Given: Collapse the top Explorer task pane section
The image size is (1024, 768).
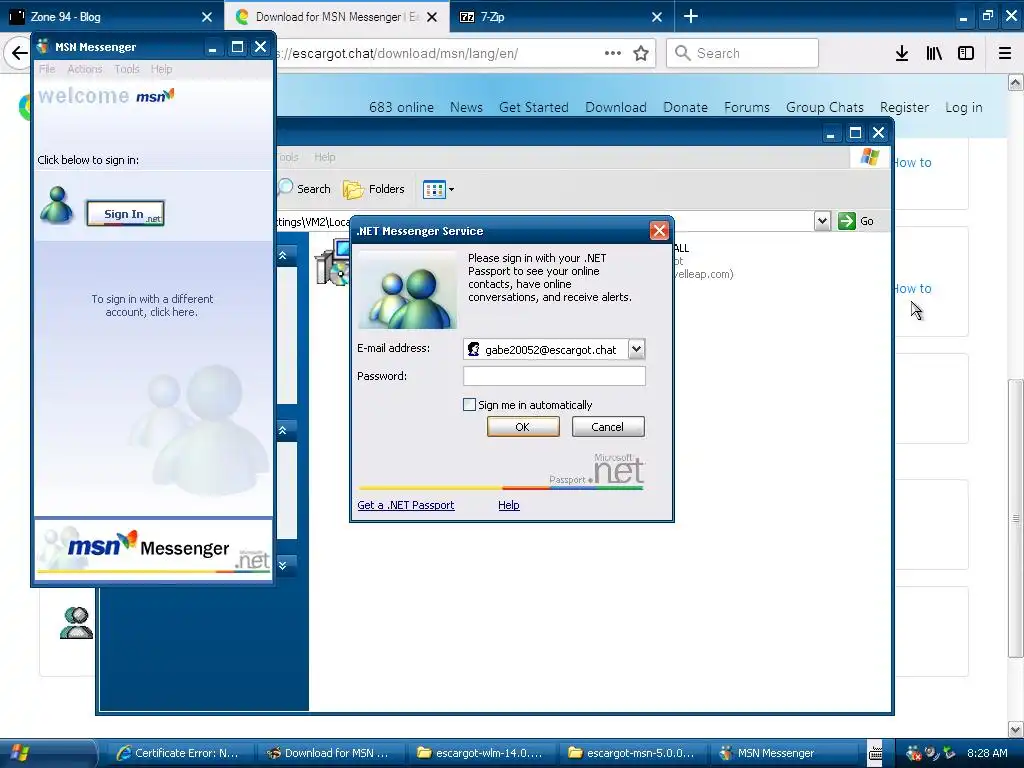Looking at the screenshot, I should click(283, 255).
